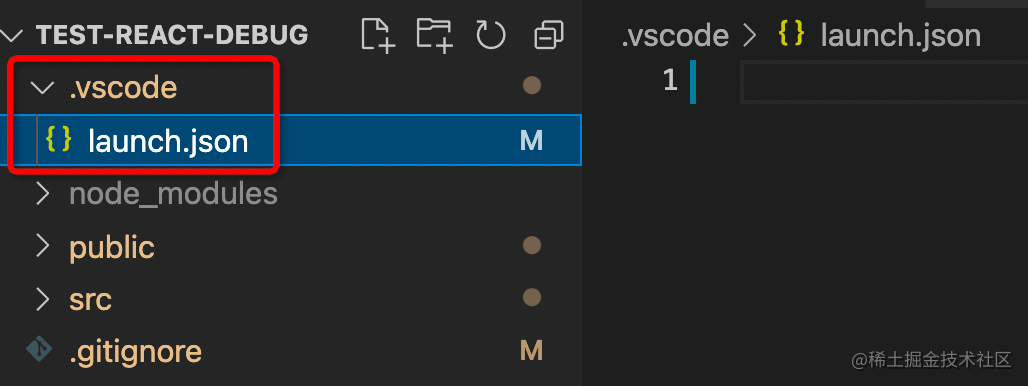The height and width of the screenshot is (386, 1028).
Task: Expand the public folder chevron
Action: [x=43, y=246]
